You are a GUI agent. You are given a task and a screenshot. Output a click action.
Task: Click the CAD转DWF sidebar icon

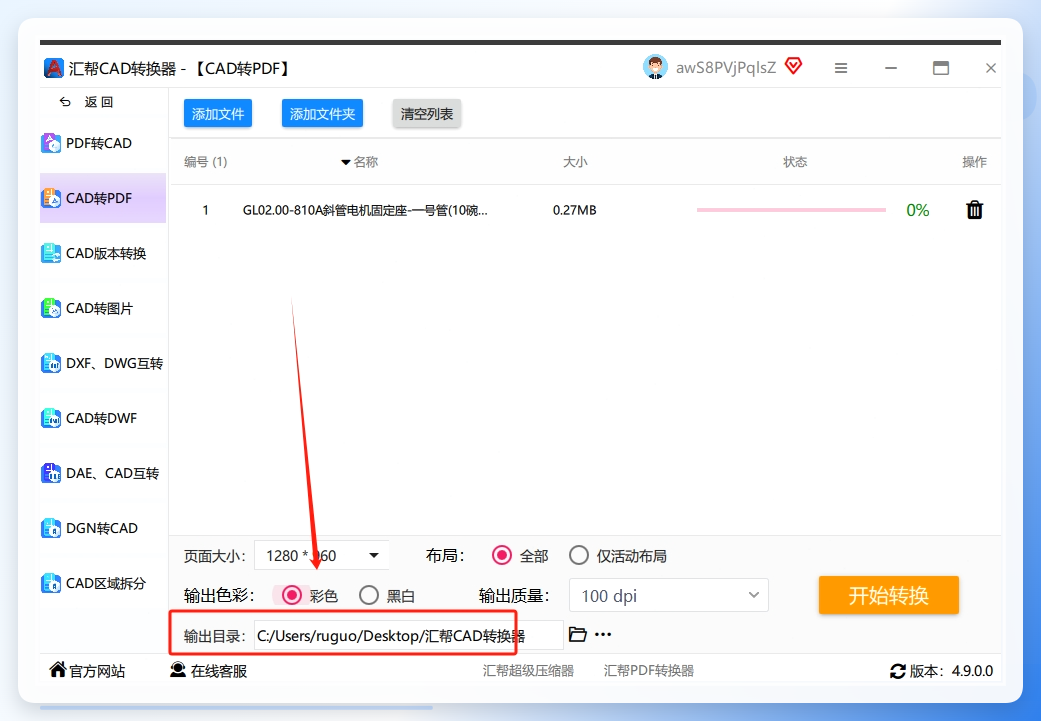51,418
